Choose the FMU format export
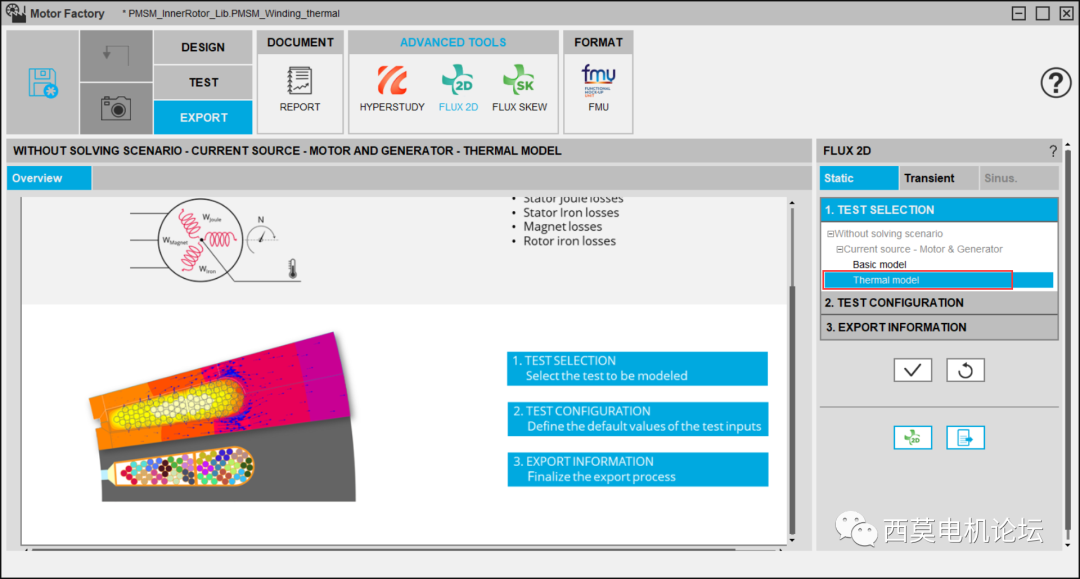The width and height of the screenshot is (1080, 579). point(598,90)
